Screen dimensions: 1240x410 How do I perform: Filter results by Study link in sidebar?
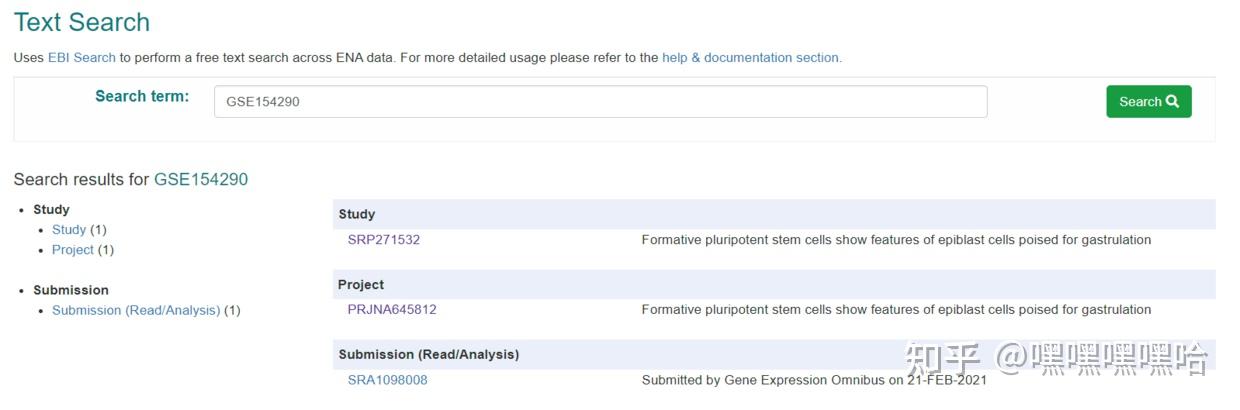69,230
